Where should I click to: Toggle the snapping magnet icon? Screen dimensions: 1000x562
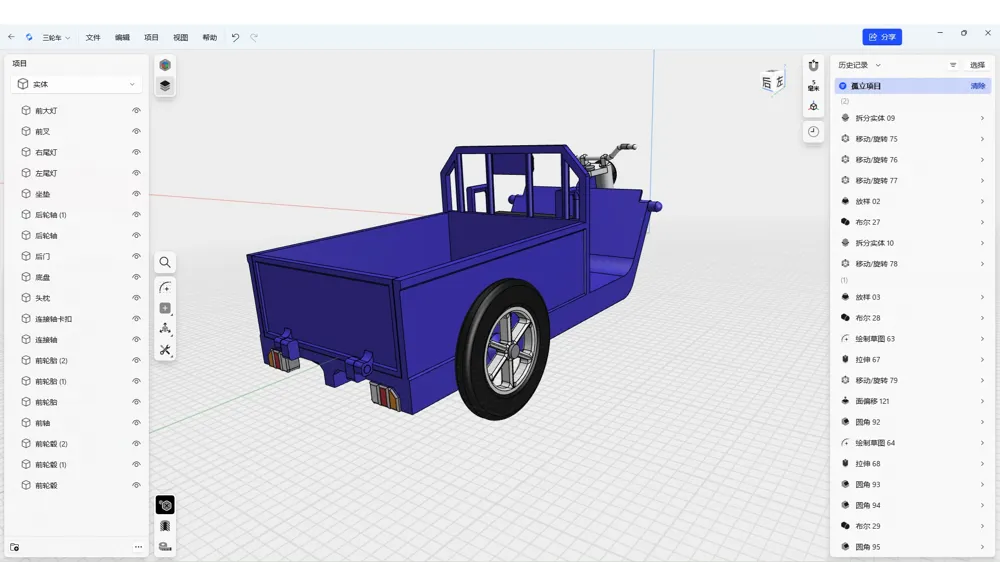[813, 66]
